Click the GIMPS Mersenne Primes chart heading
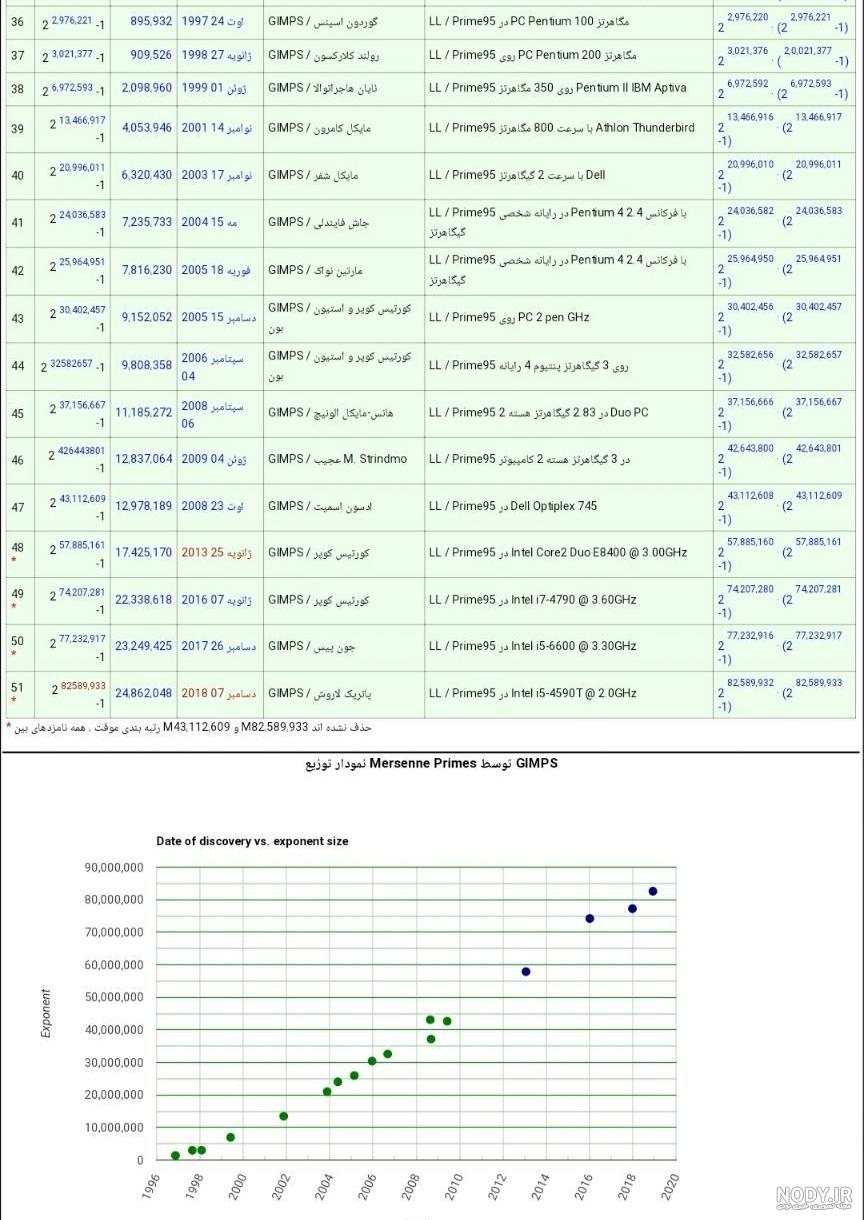 [x=431, y=763]
